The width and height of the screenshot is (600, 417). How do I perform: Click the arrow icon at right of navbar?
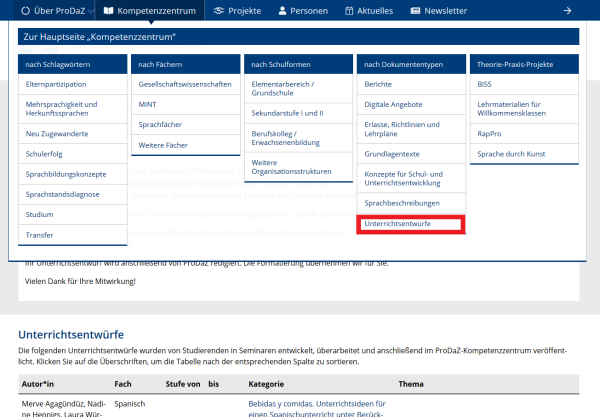click(566, 11)
